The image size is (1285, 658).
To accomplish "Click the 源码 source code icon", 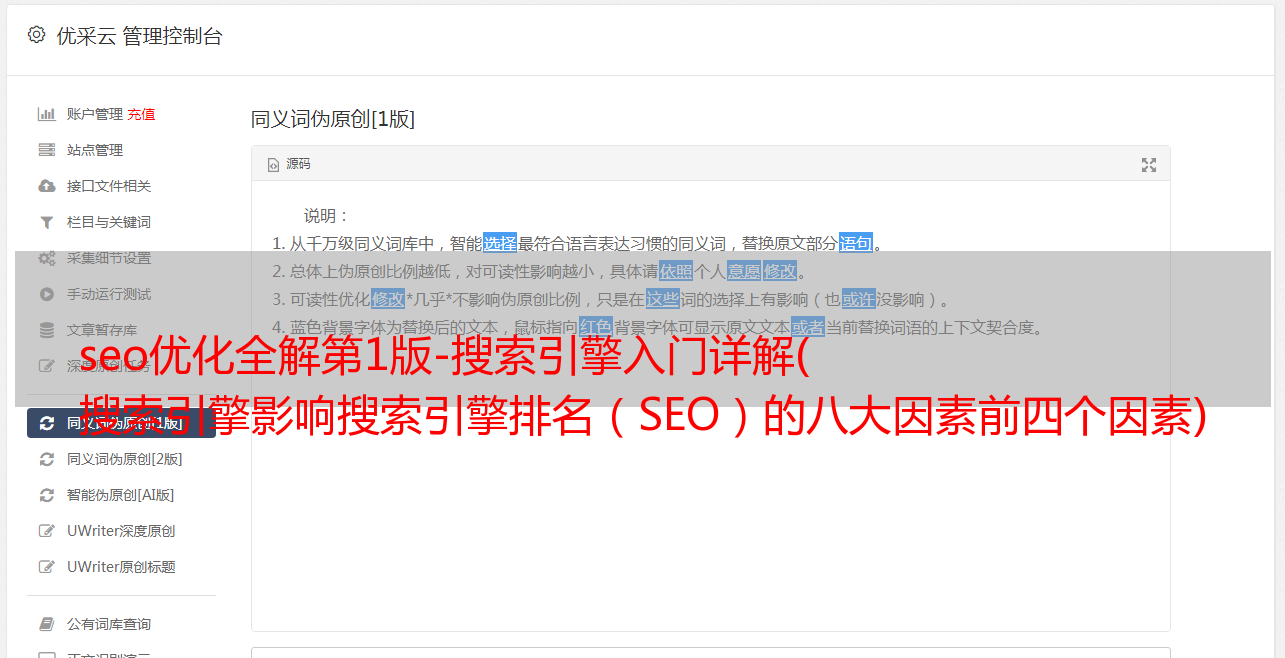I will pos(273,165).
